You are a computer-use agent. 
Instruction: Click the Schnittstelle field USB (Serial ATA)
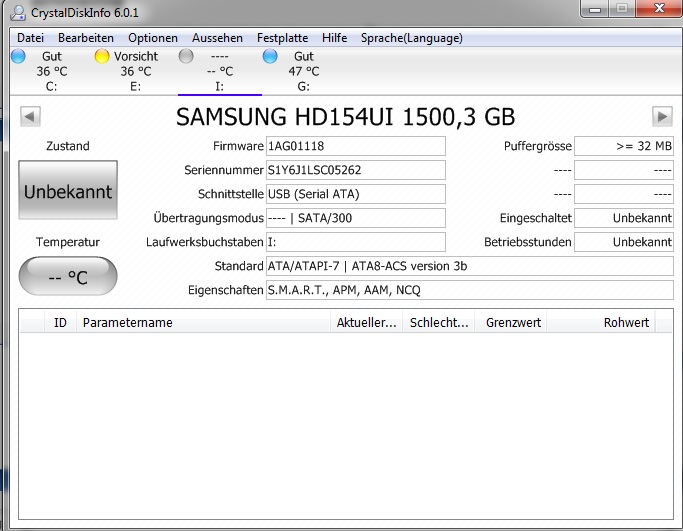[356, 194]
